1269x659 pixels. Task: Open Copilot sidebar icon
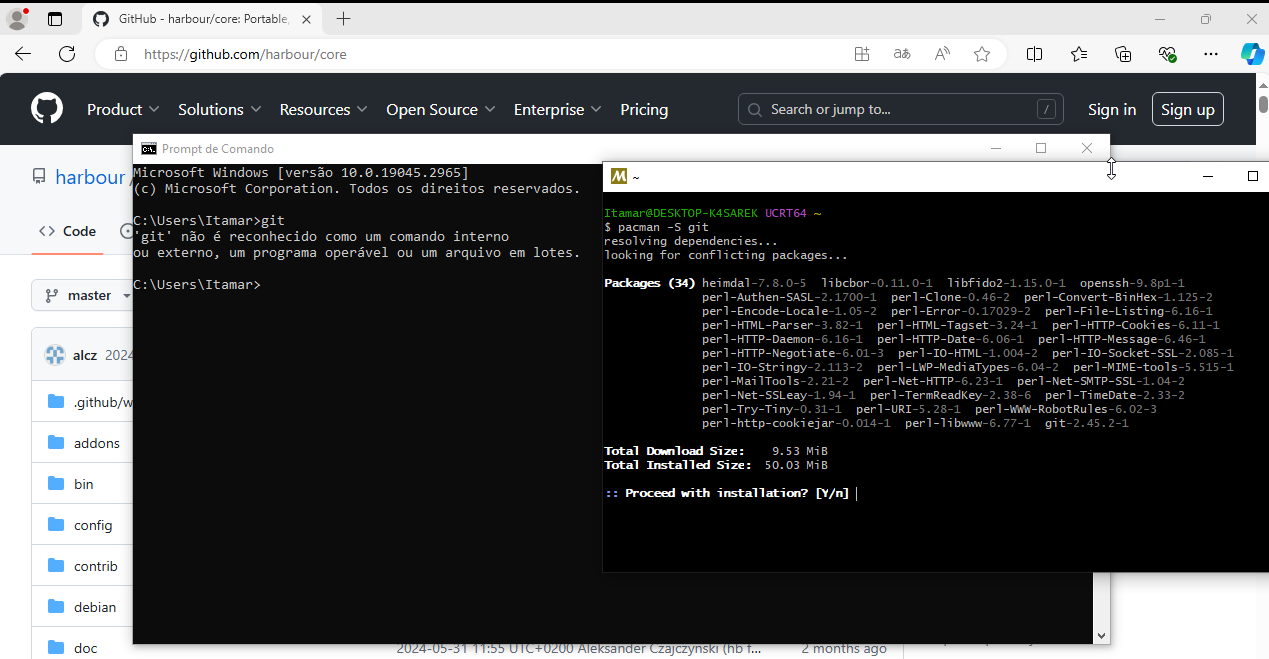pyautogui.click(x=1252, y=54)
